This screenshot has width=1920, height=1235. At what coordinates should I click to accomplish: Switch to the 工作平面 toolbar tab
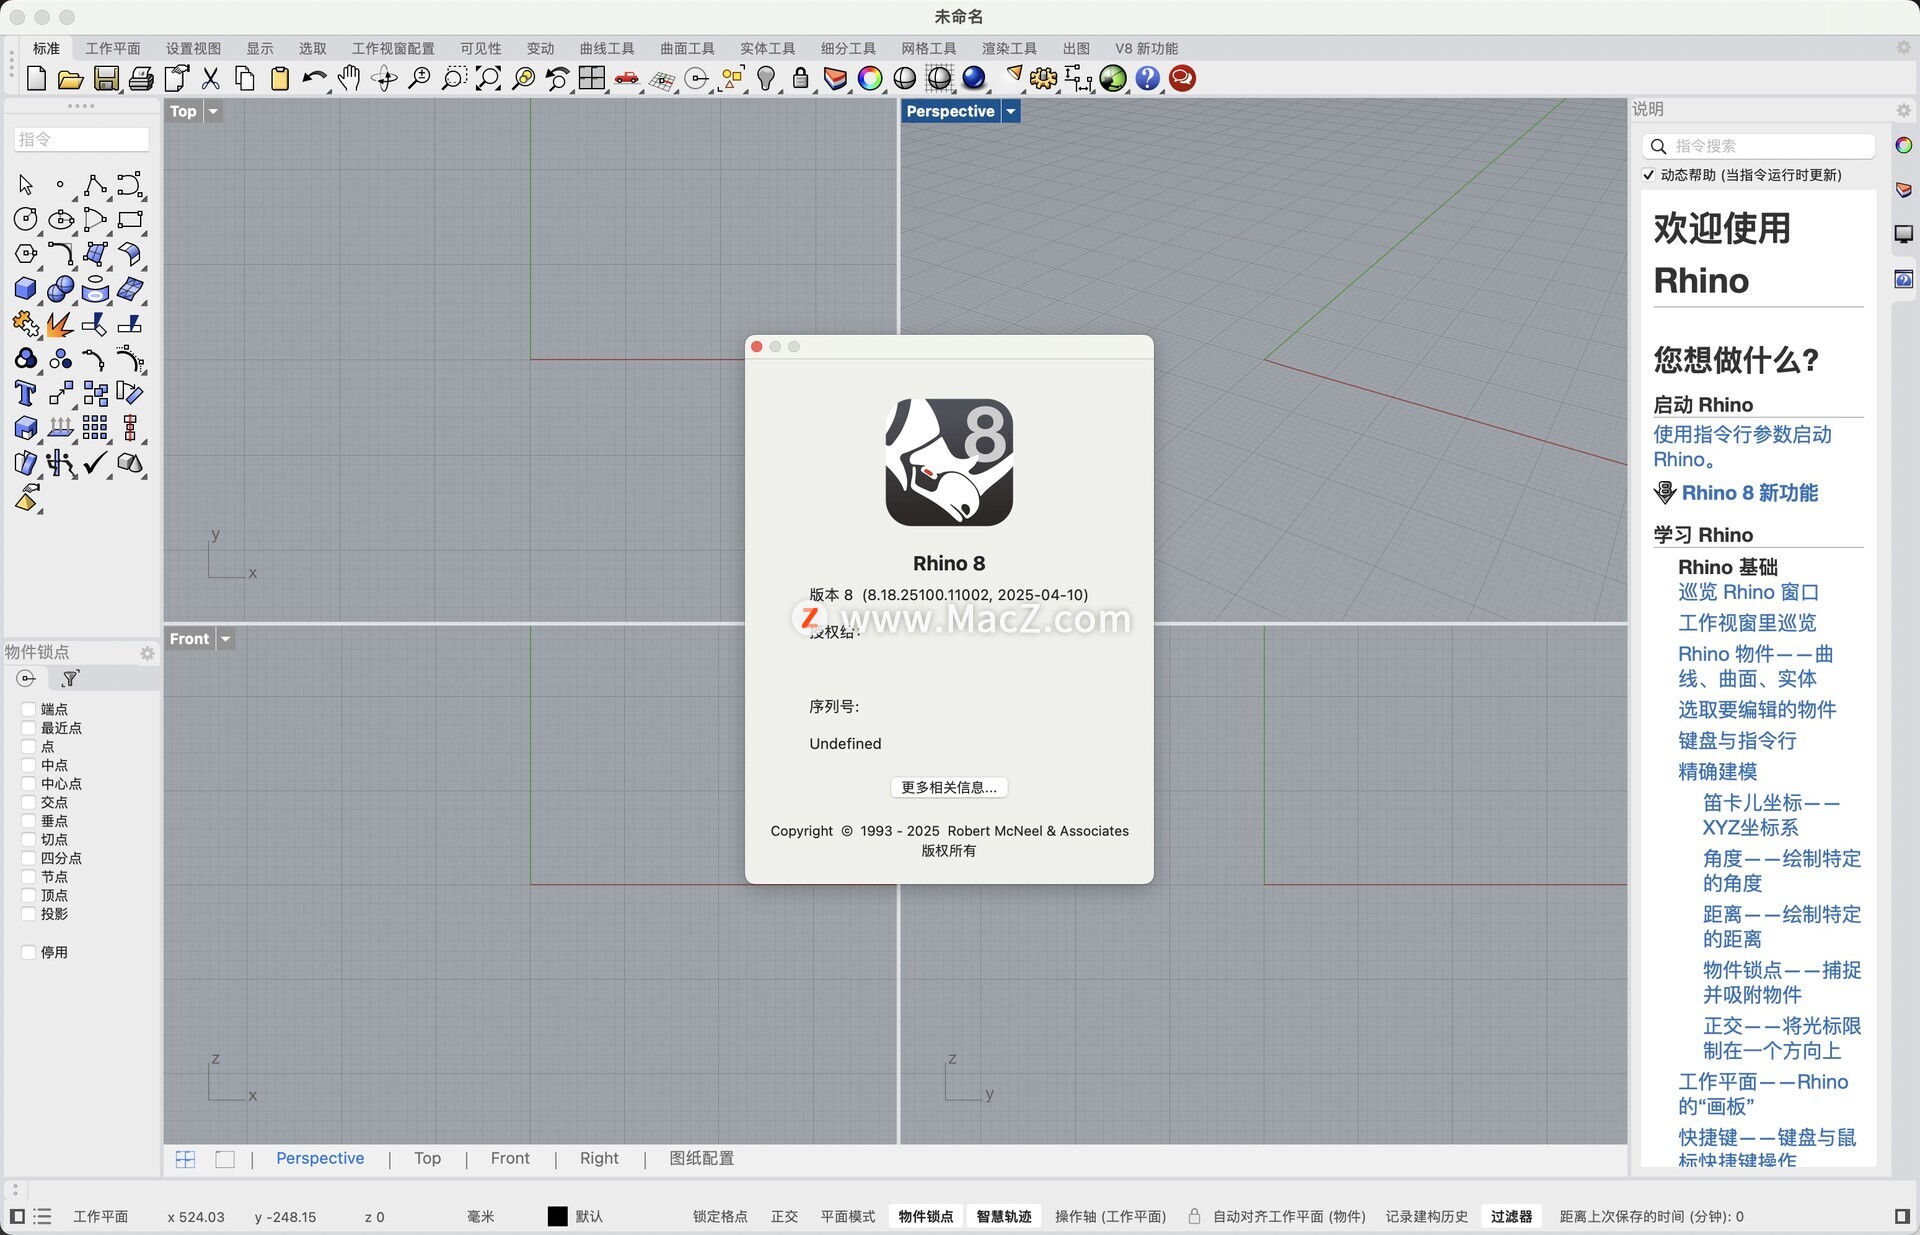[x=113, y=48]
